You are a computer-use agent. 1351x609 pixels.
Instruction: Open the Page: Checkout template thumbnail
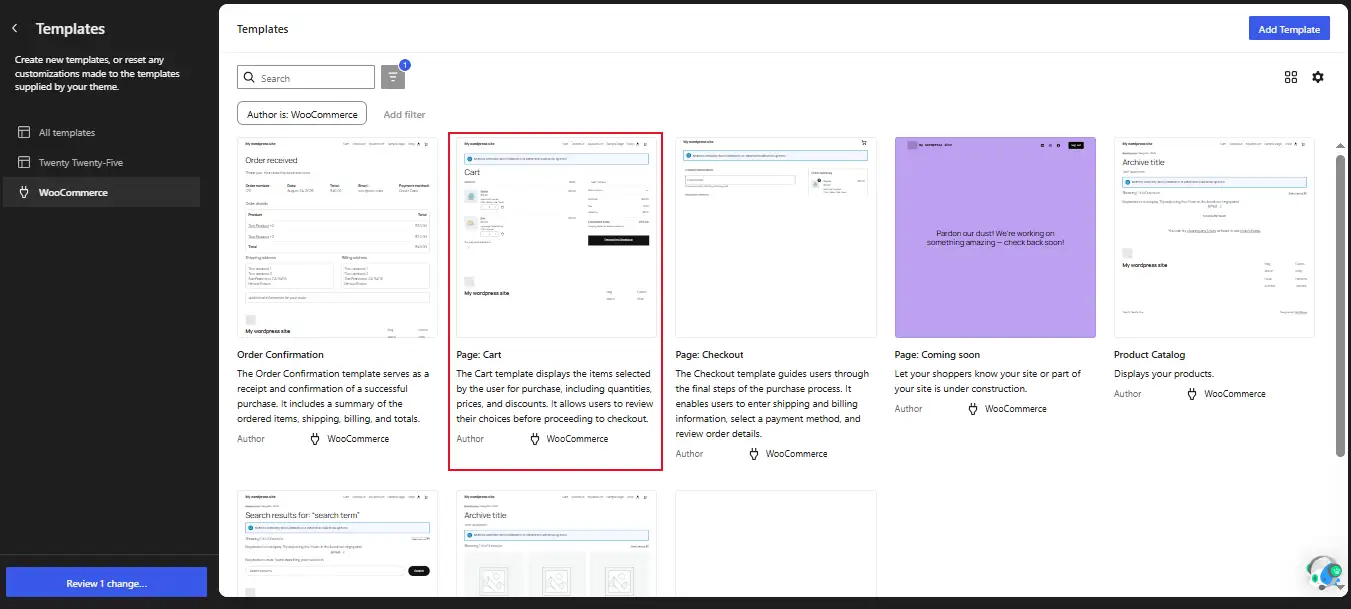pyautogui.click(x=776, y=237)
